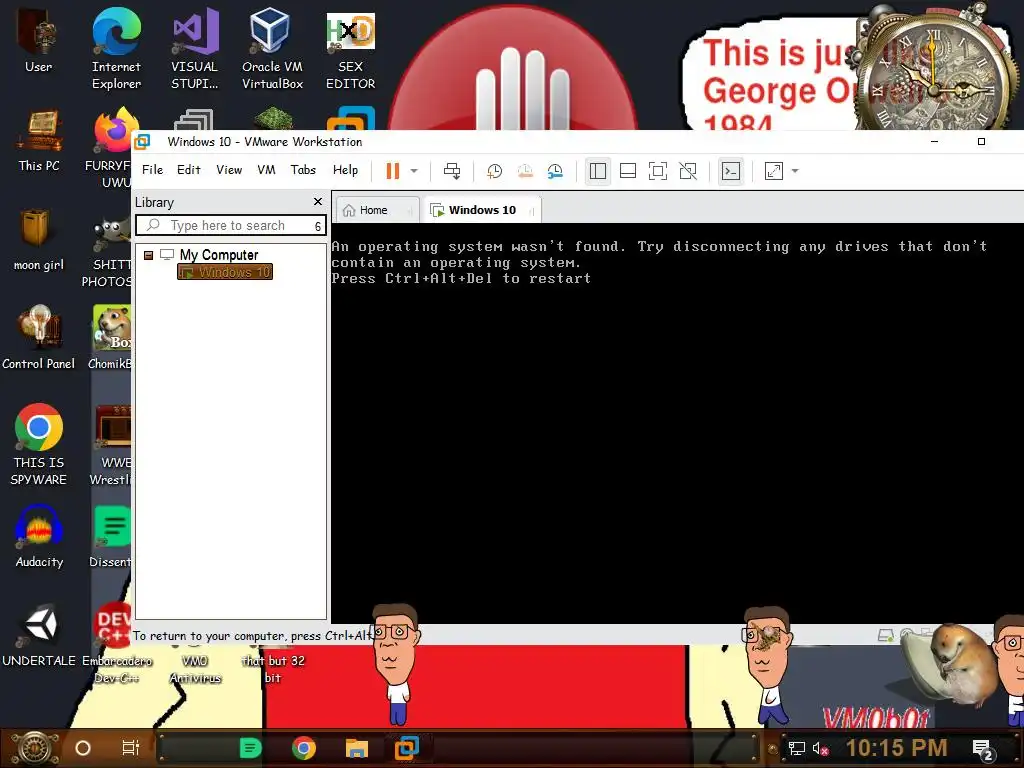Switch to the Windows 10 tab

coord(482,210)
